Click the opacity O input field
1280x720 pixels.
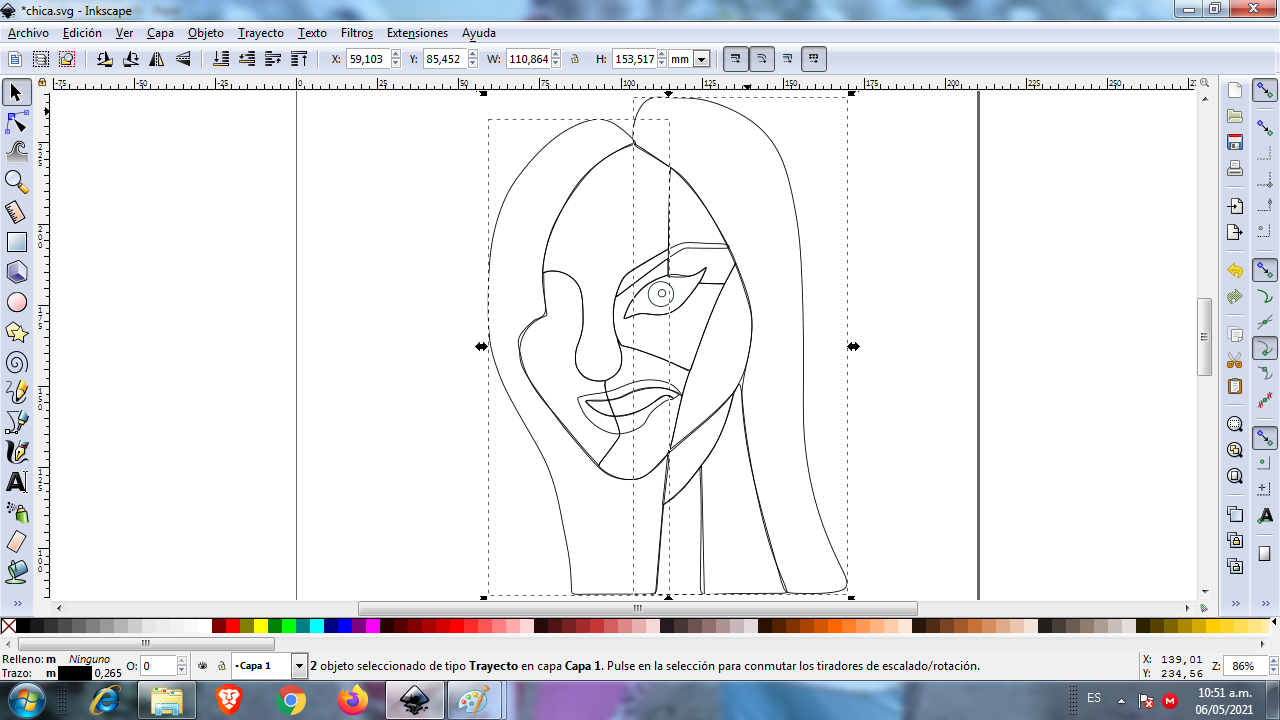(159, 665)
